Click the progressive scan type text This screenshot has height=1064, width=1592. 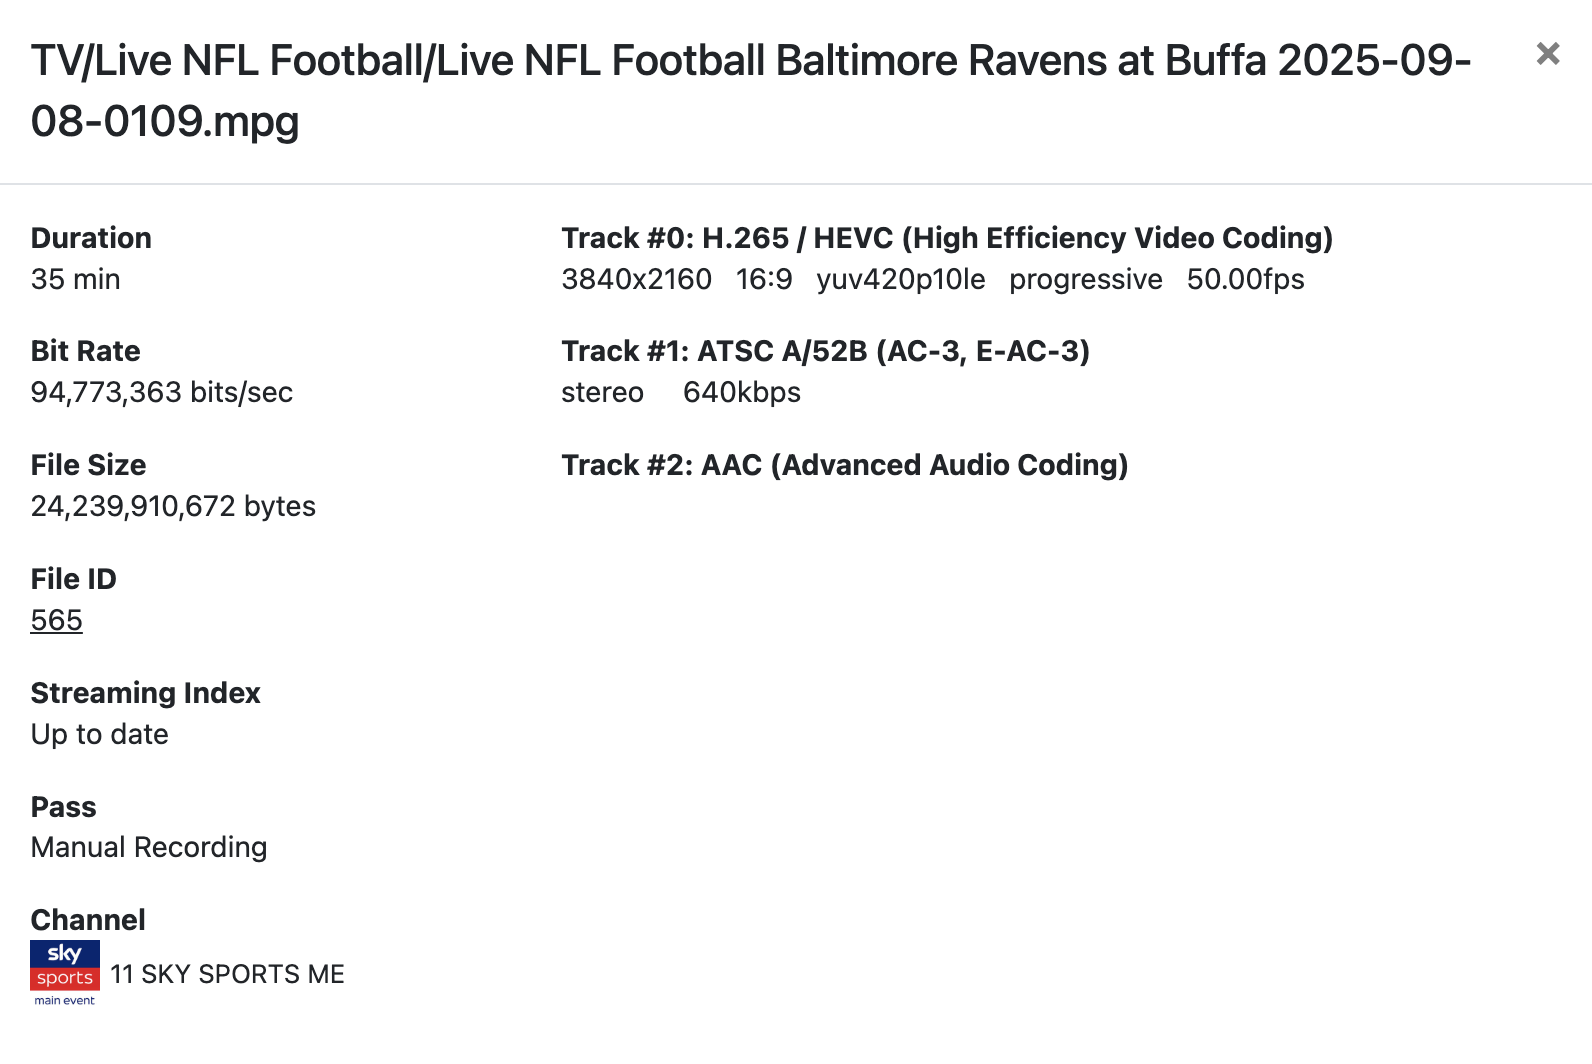click(x=1085, y=280)
